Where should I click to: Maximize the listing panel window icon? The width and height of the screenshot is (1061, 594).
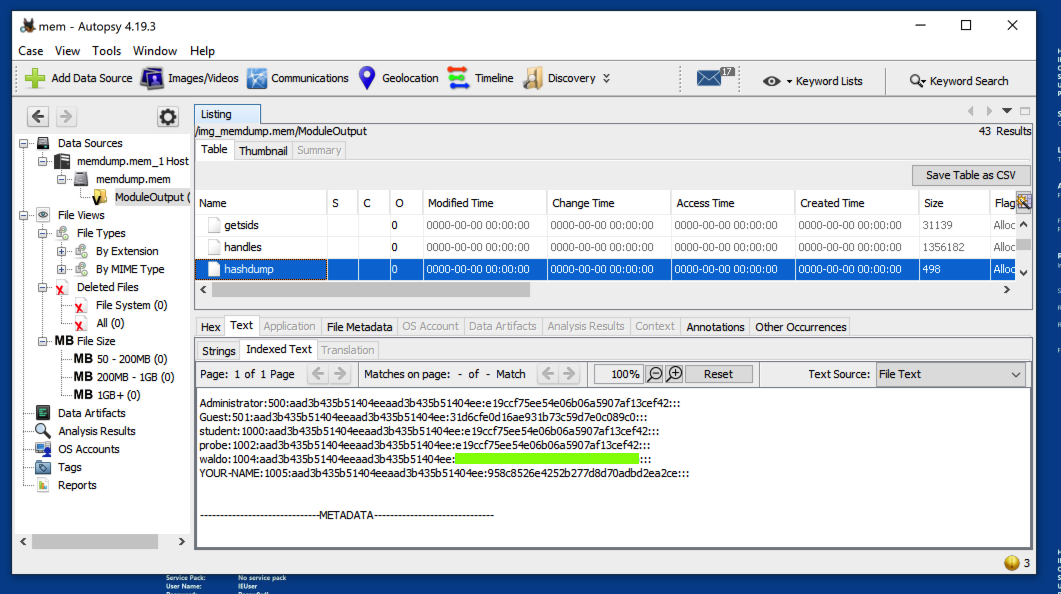pyautogui.click(x=1025, y=111)
